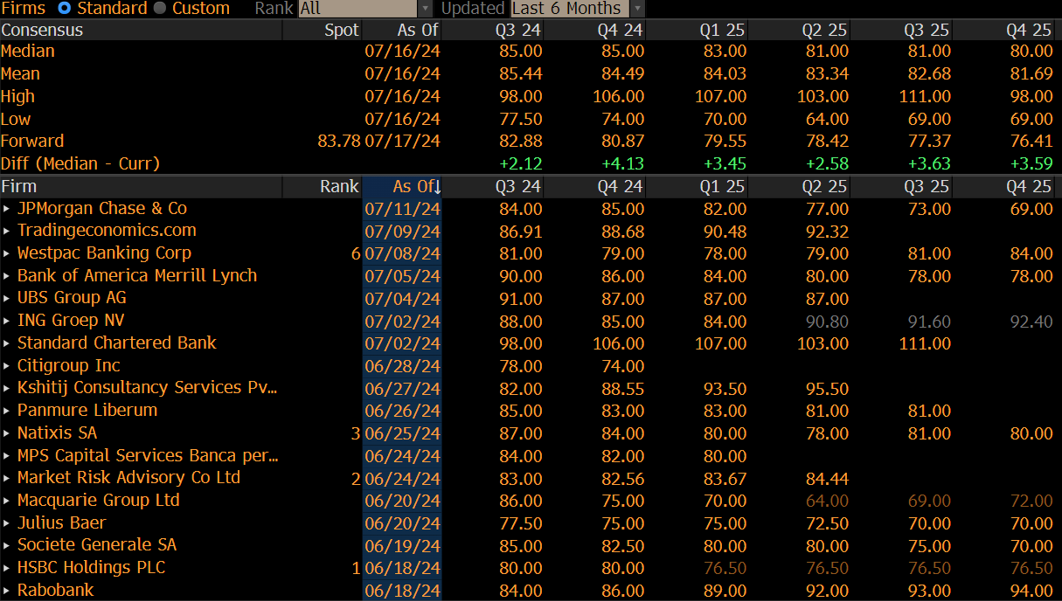This screenshot has width=1062, height=601.
Task: Expand the Kshitij Consultancy Services row
Action: tap(6, 388)
